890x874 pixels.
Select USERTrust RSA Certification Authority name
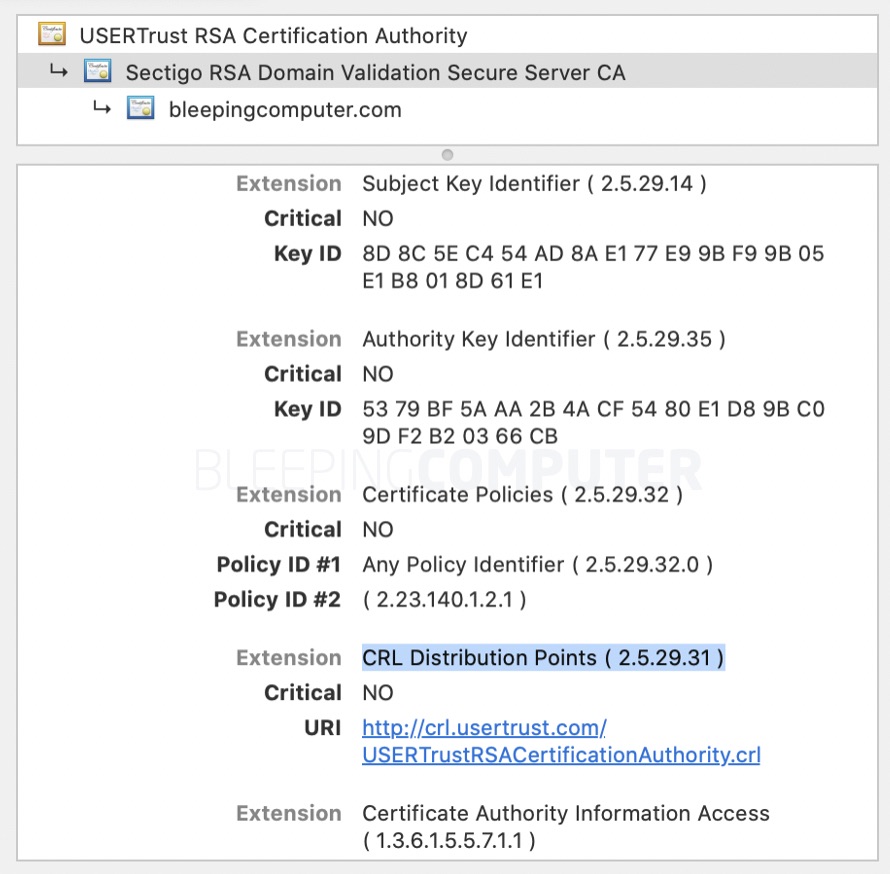click(273, 36)
